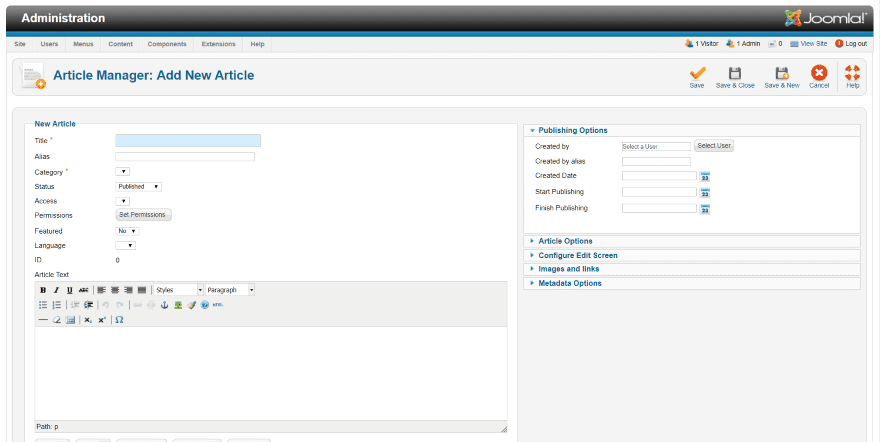880x442 pixels.
Task: Click the Select User button
Action: click(x=714, y=146)
